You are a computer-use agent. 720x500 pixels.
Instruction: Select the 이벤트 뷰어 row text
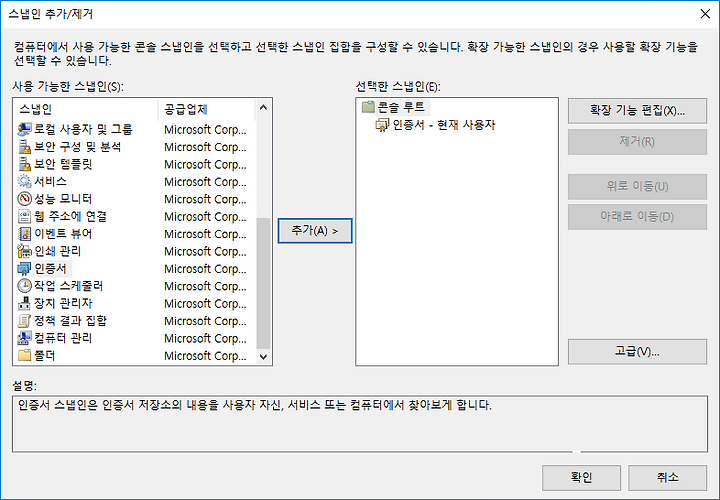[x=63, y=234]
